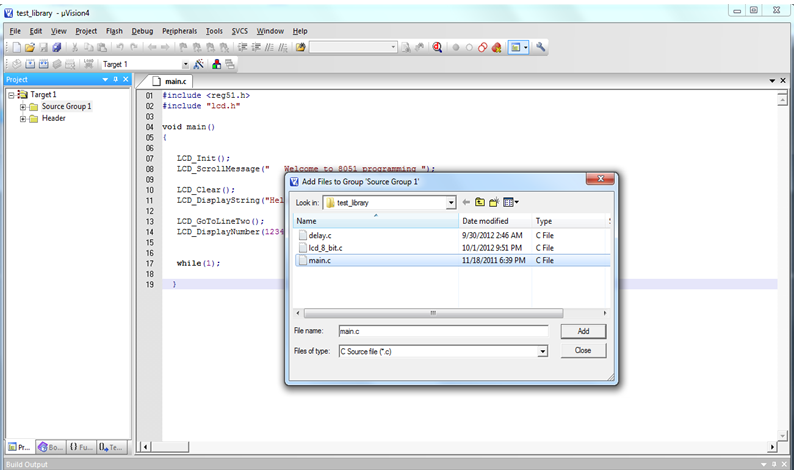Select lcd_8_bit.c in the file list

point(326,248)
